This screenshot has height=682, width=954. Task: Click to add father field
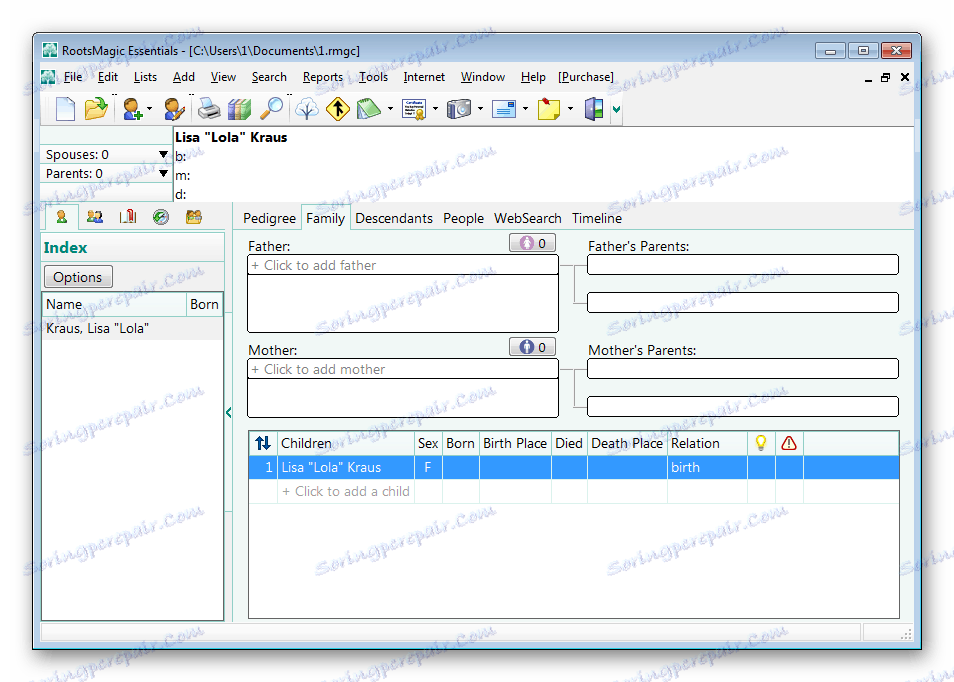pos(403,265)
